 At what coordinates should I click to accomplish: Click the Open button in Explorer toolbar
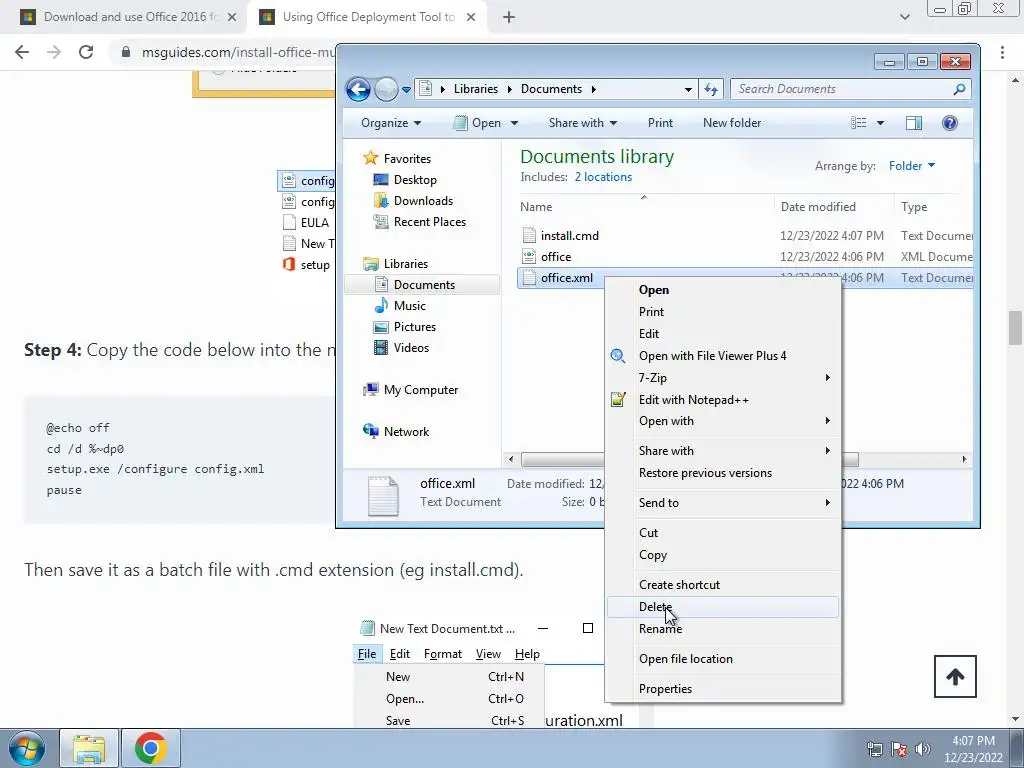(478, 123)
